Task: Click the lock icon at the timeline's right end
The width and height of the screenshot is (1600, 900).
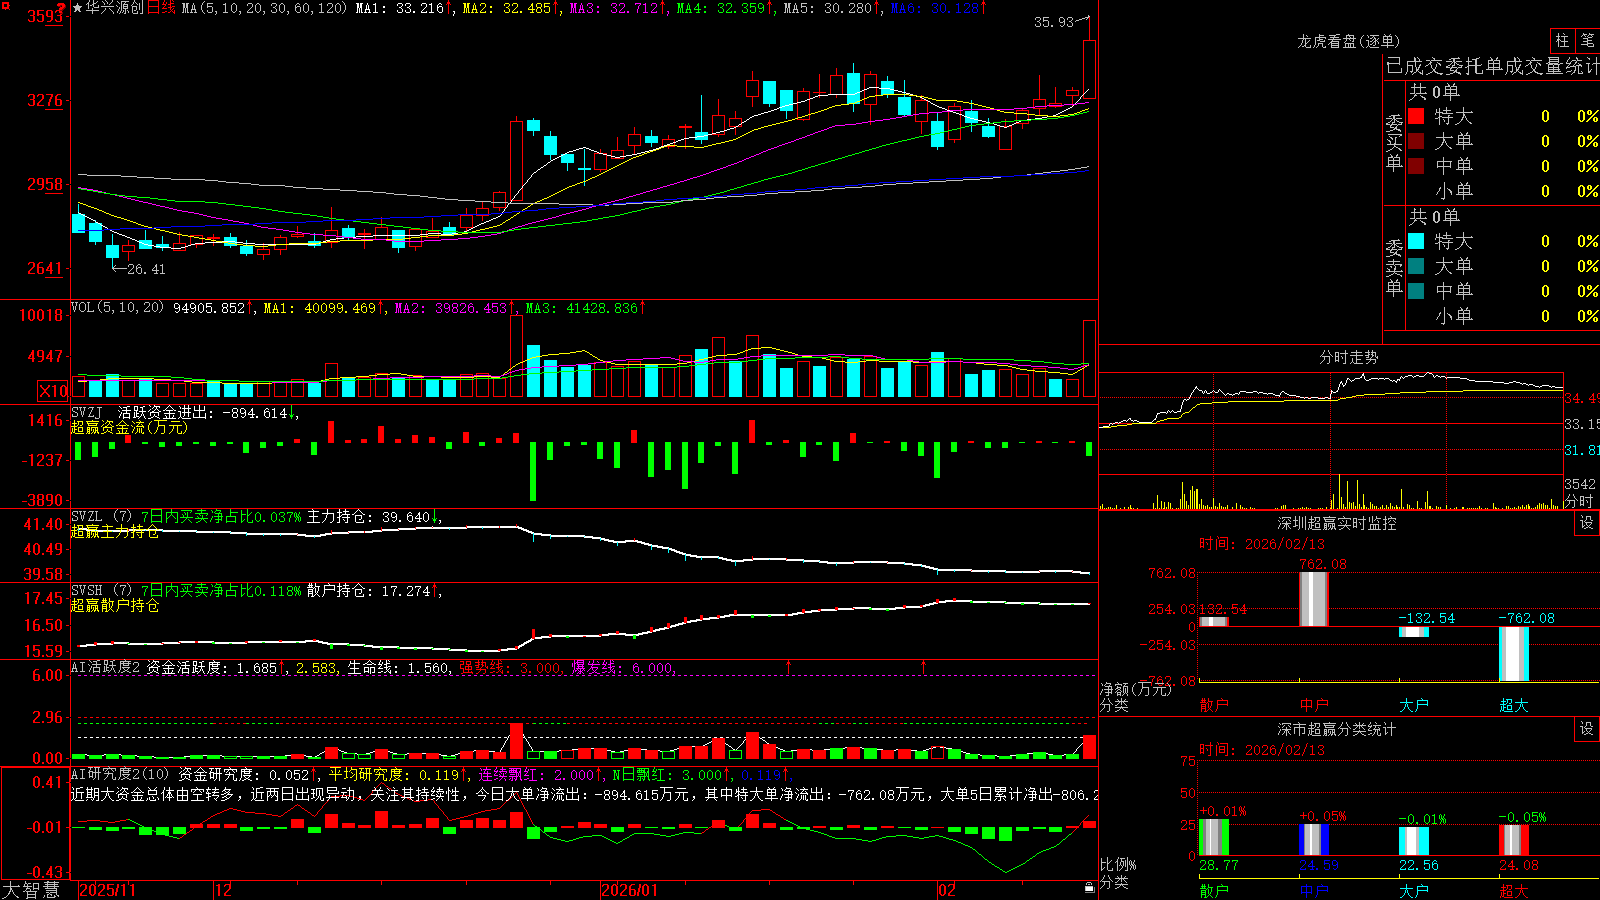Action: (x=1089, y=888)
